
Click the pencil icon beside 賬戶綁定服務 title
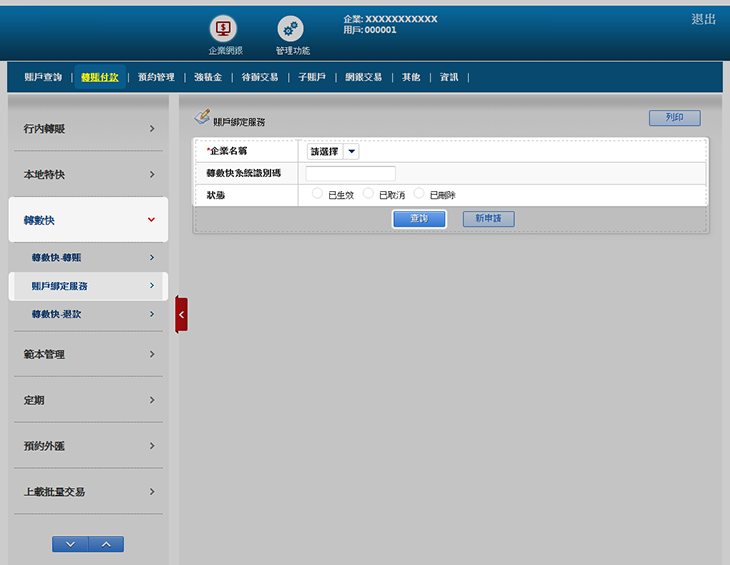[202, 118]
